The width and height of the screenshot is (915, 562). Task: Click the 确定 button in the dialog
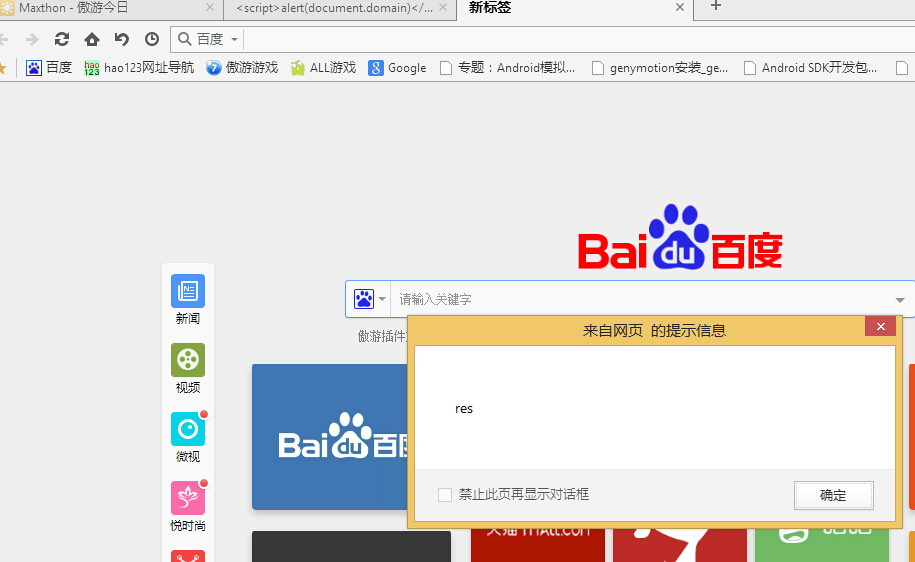(833, 495)
